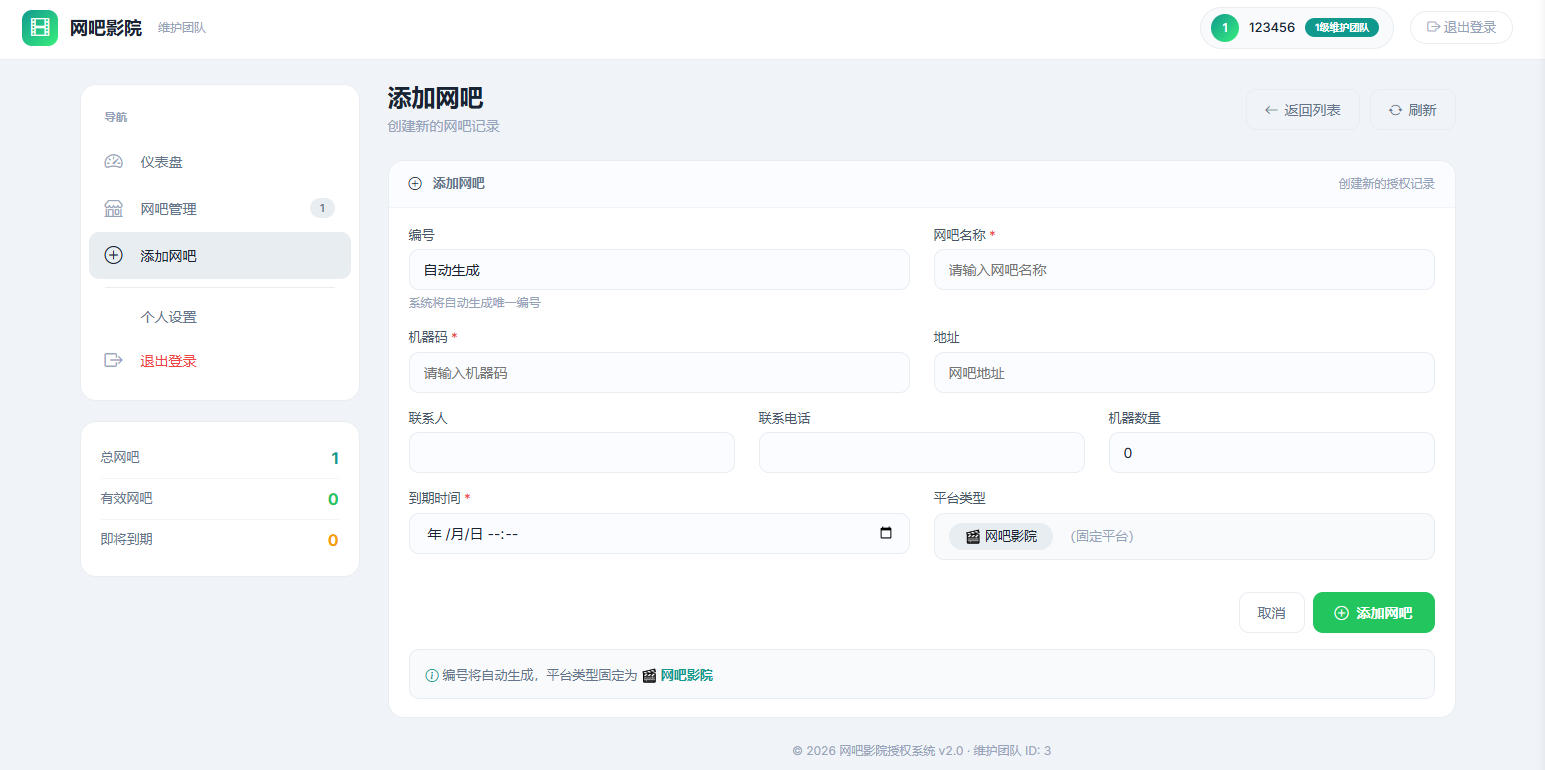Click the footer copyright text
This screenshot has height=770, width=1545.
pyautogui.click(x=922, y=751)
